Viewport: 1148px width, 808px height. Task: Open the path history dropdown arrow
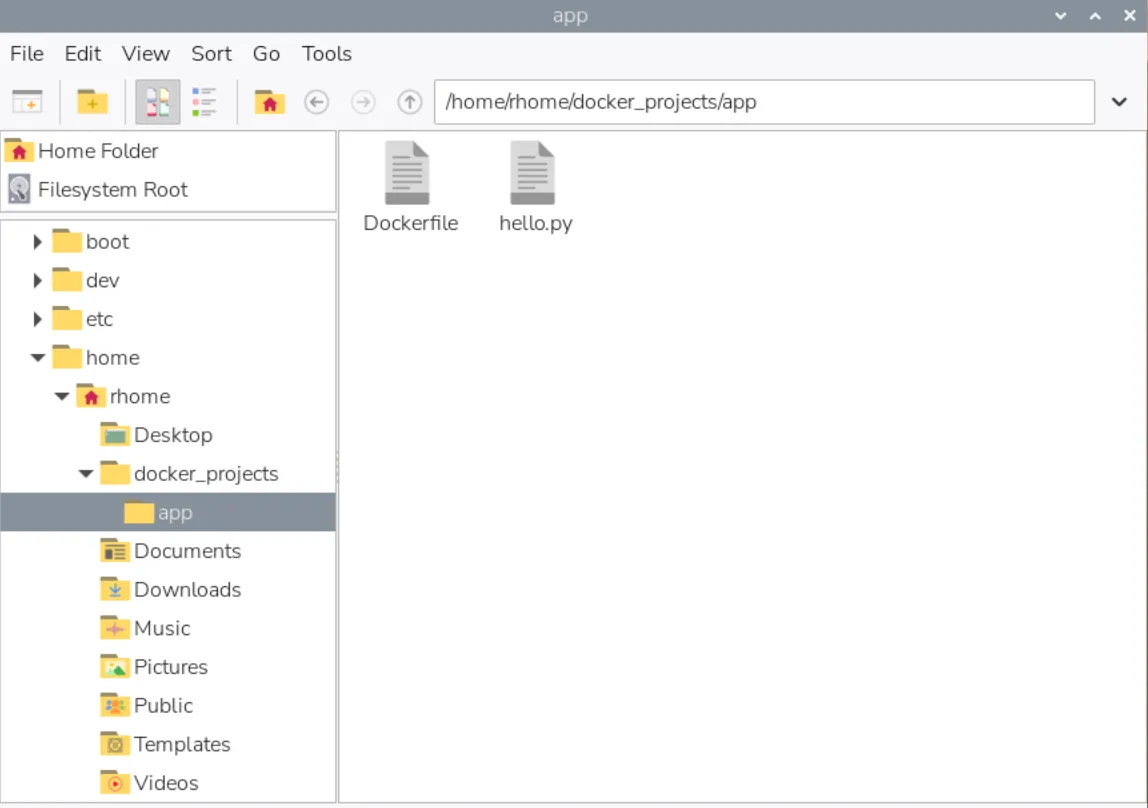pos(1119,102)
